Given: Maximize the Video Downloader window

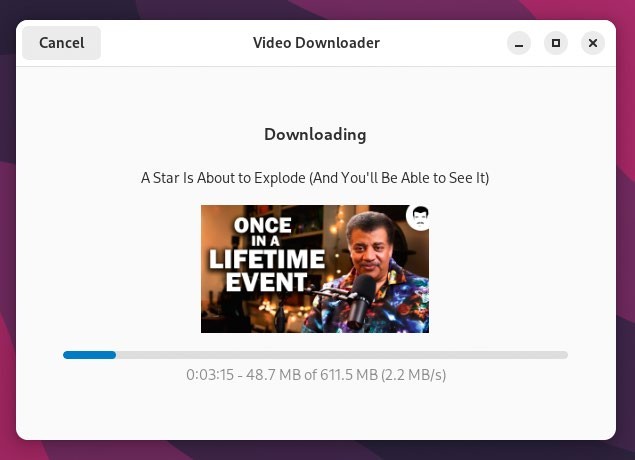Looking at the screenshot, I should pos(556,43).
